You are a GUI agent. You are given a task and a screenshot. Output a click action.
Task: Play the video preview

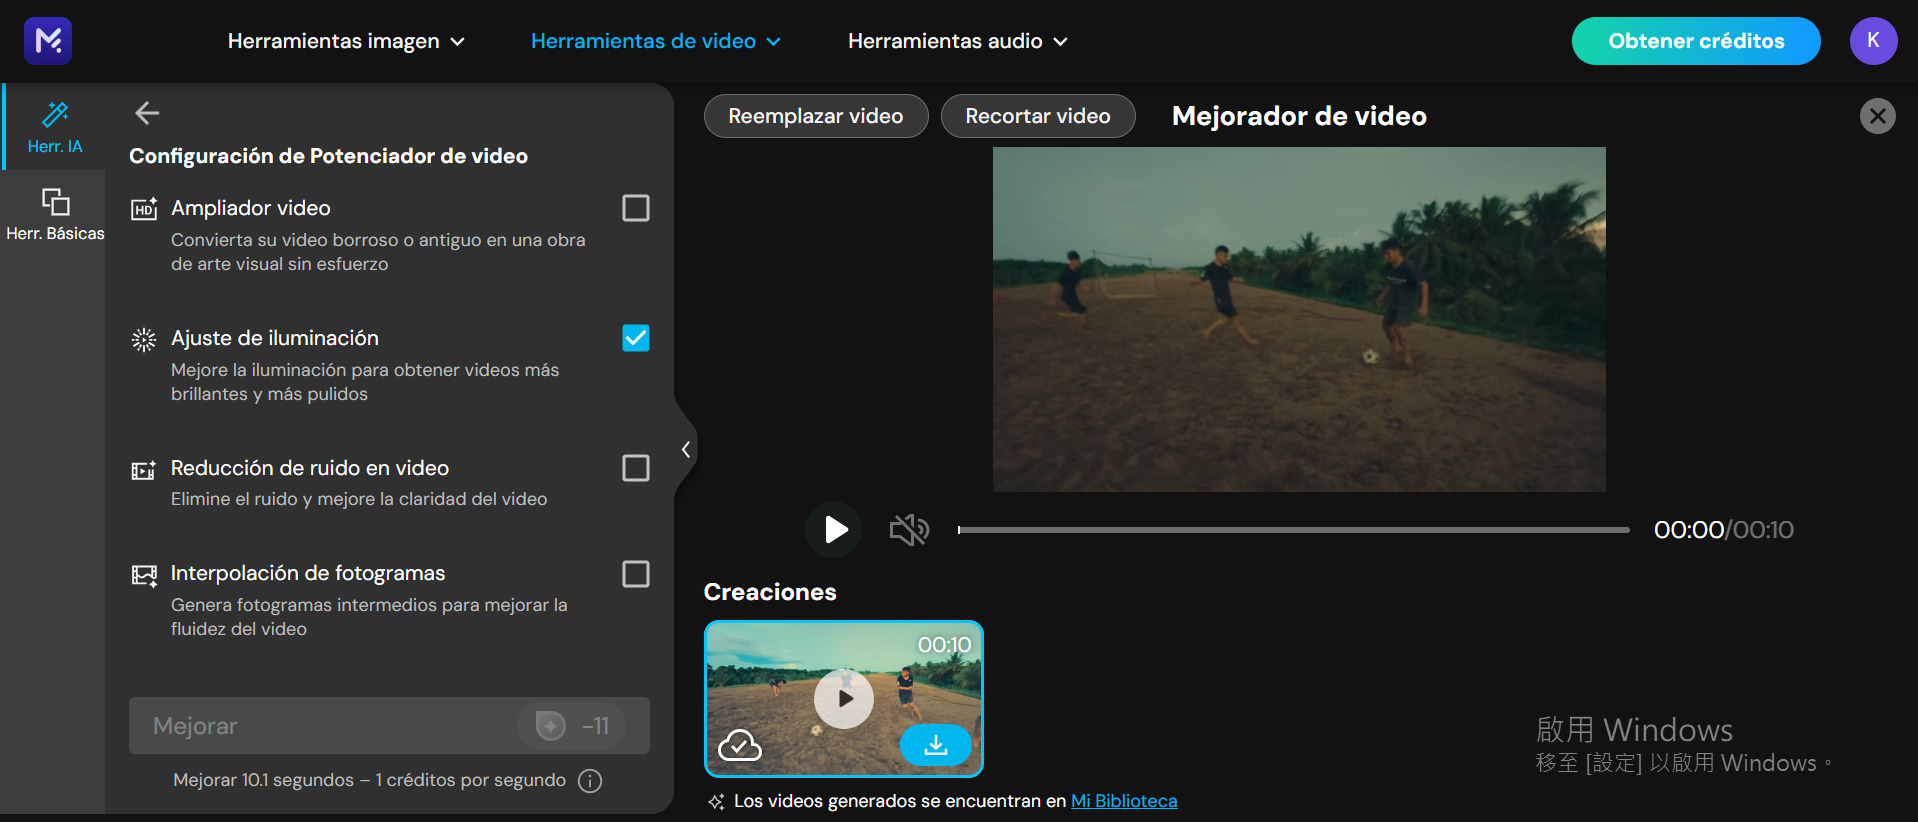834,529
